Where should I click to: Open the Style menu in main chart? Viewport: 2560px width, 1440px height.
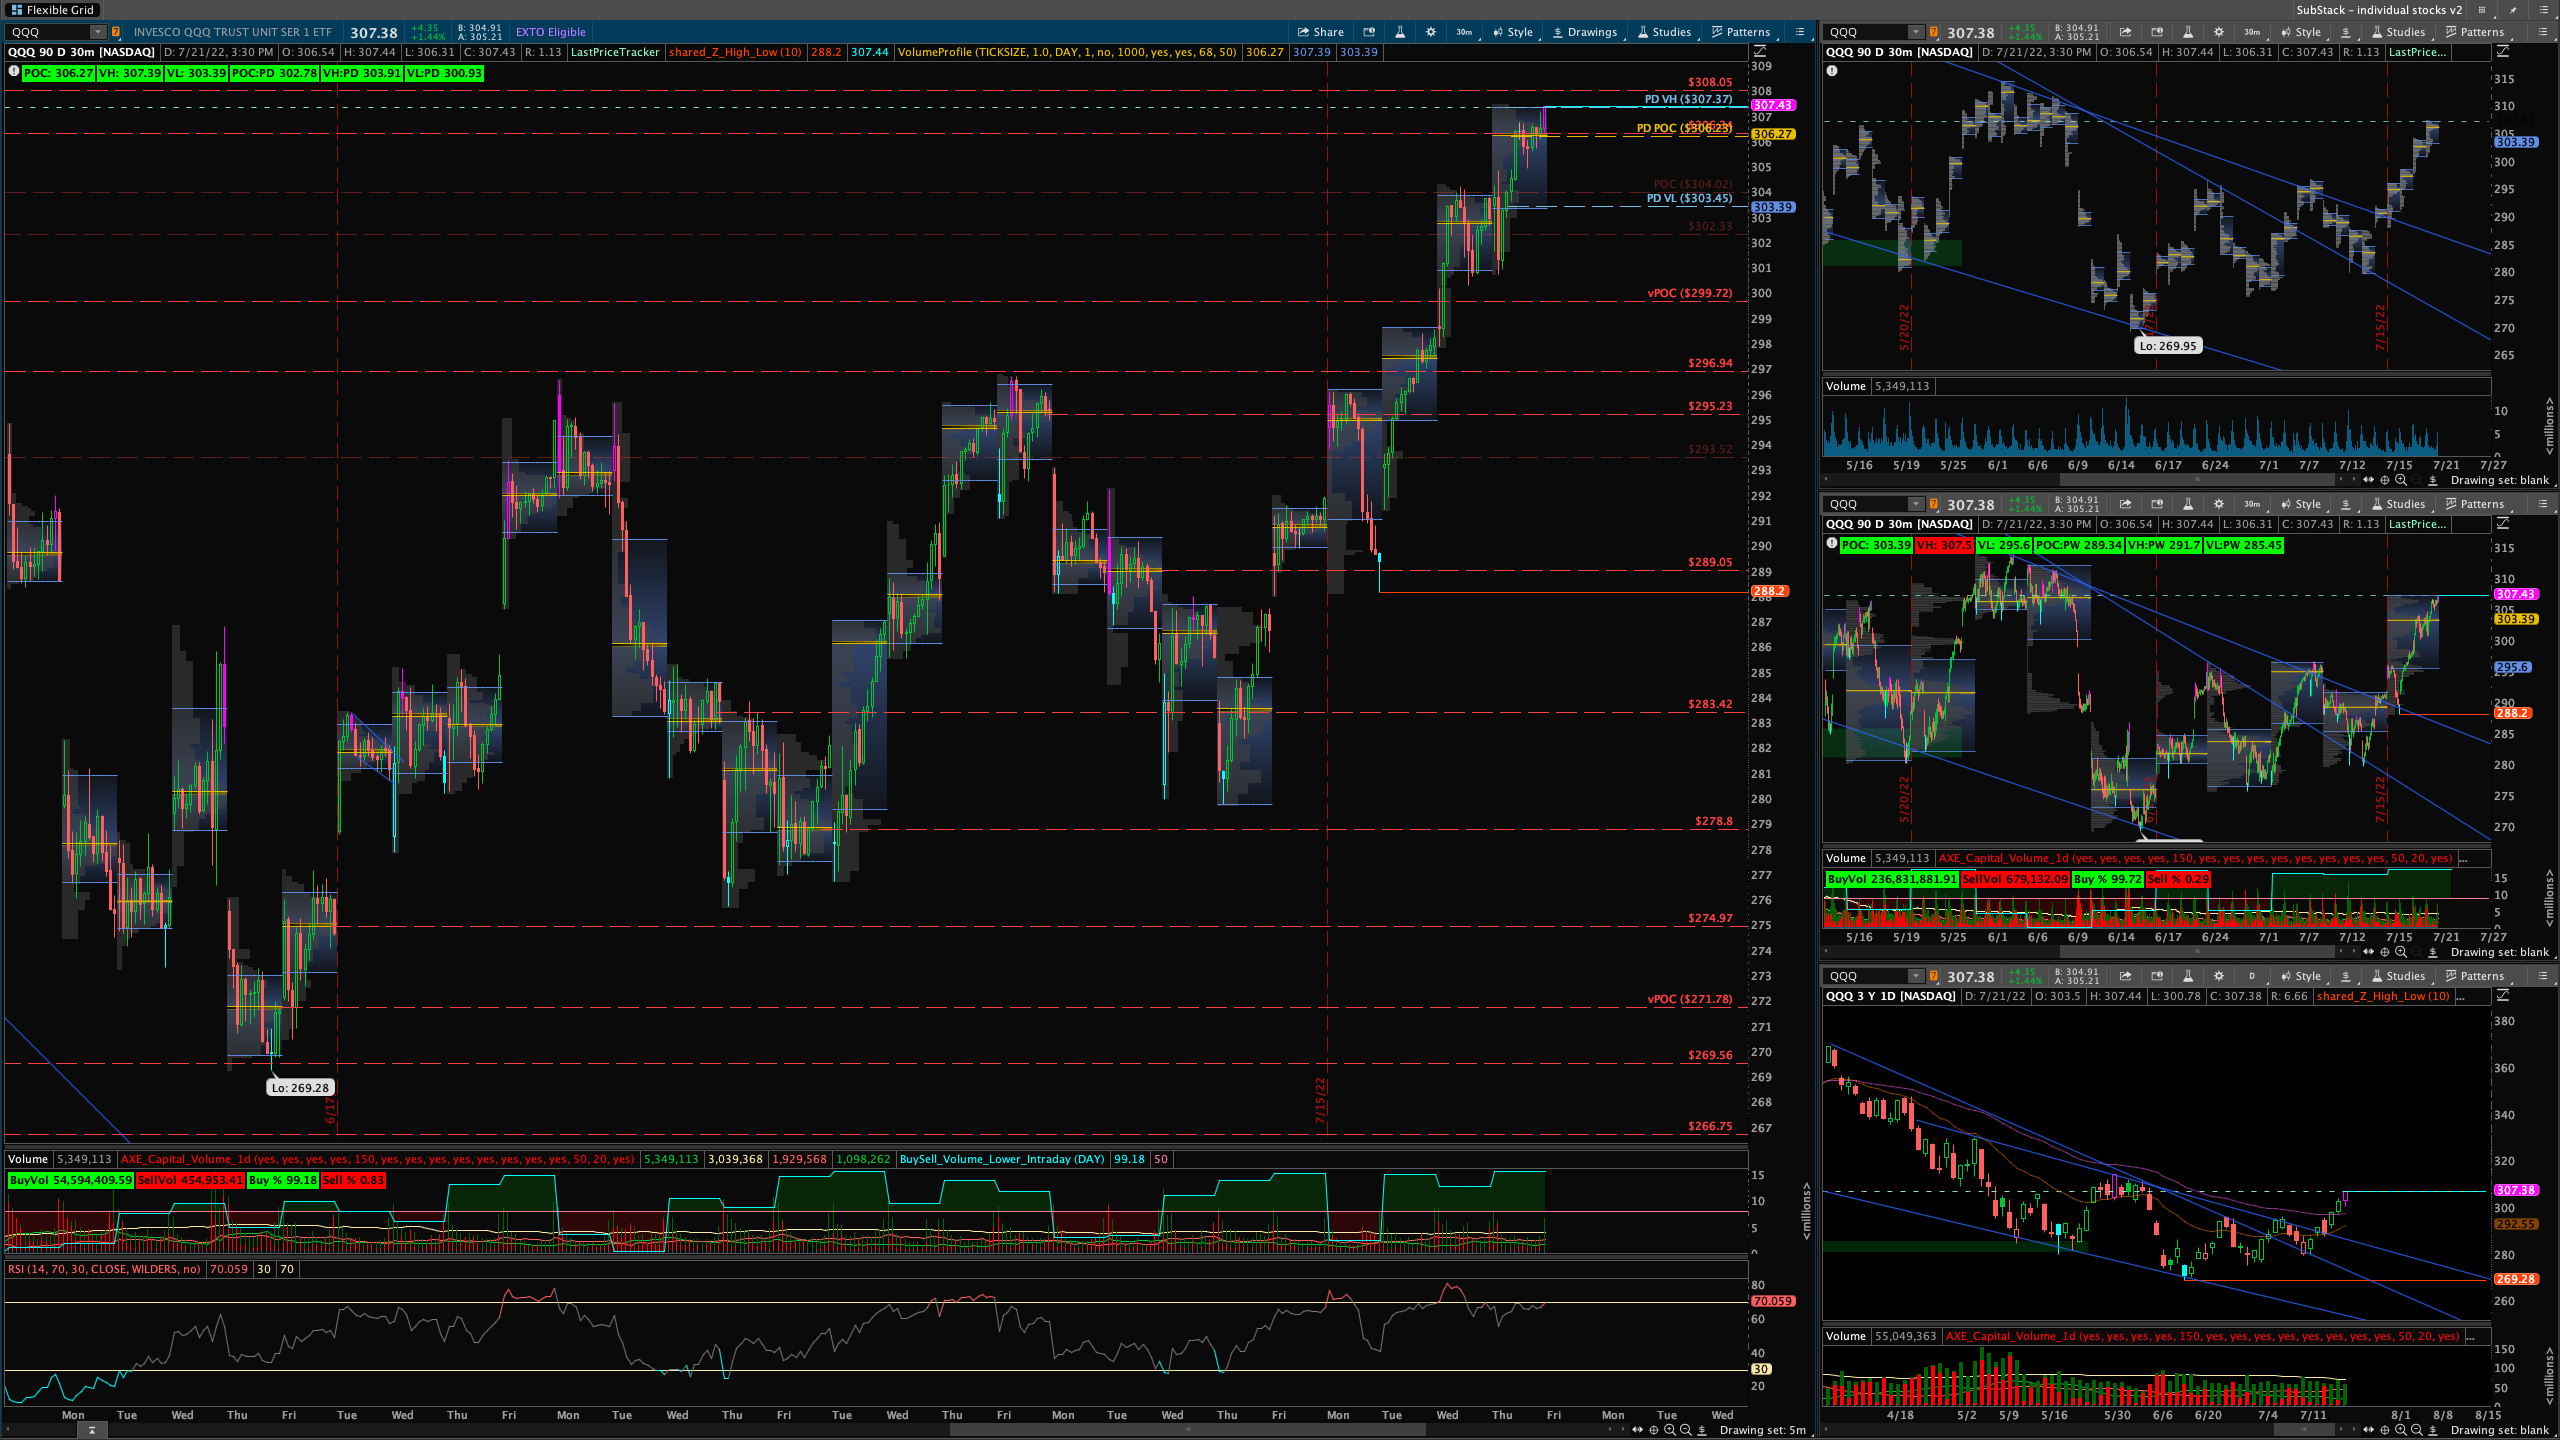click(1512, 32)
